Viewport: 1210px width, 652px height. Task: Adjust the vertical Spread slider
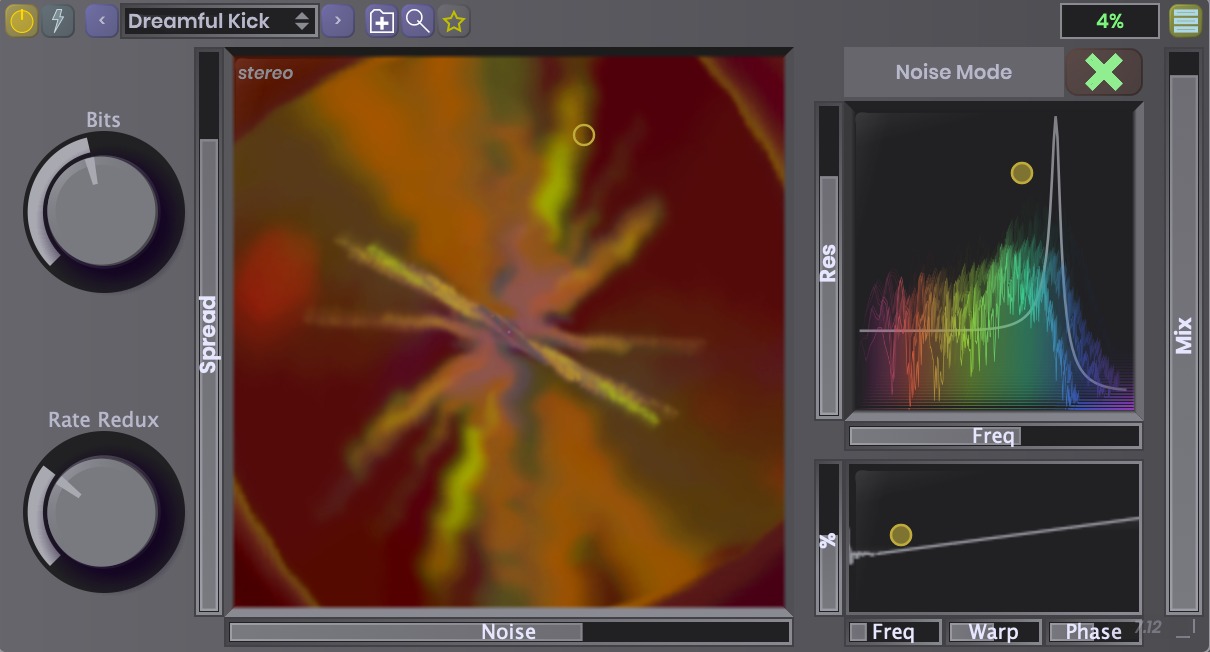pos(208,334)
